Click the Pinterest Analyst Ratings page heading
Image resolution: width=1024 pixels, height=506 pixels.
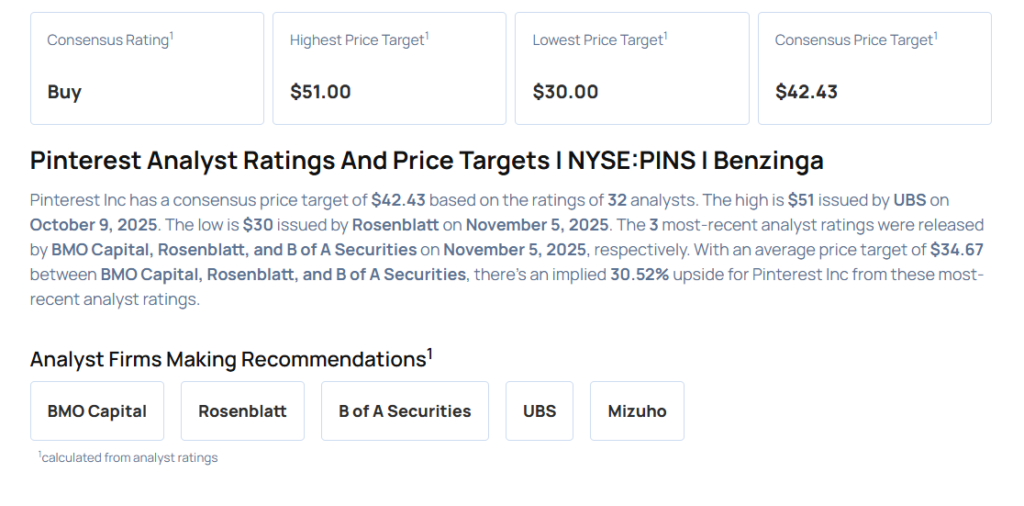tap(427, 160)
